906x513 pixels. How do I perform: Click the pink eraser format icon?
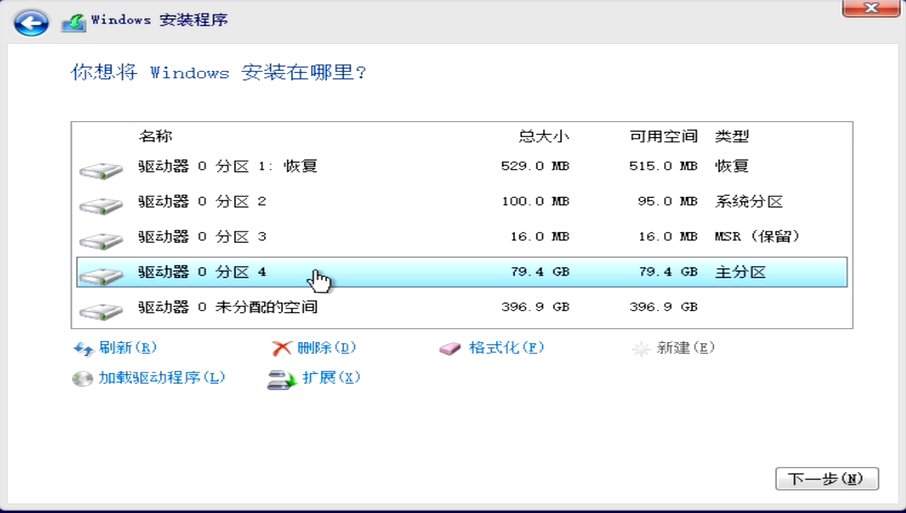click(450, 348)
